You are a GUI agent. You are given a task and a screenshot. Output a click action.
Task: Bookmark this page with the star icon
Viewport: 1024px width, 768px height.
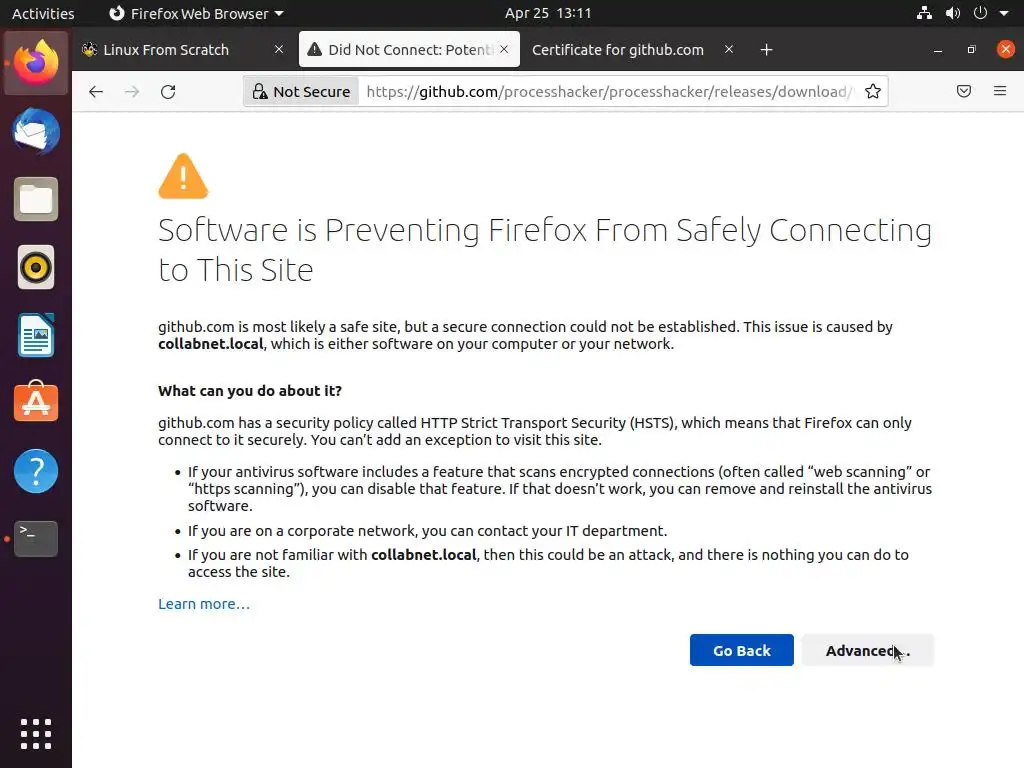point(873,92)
